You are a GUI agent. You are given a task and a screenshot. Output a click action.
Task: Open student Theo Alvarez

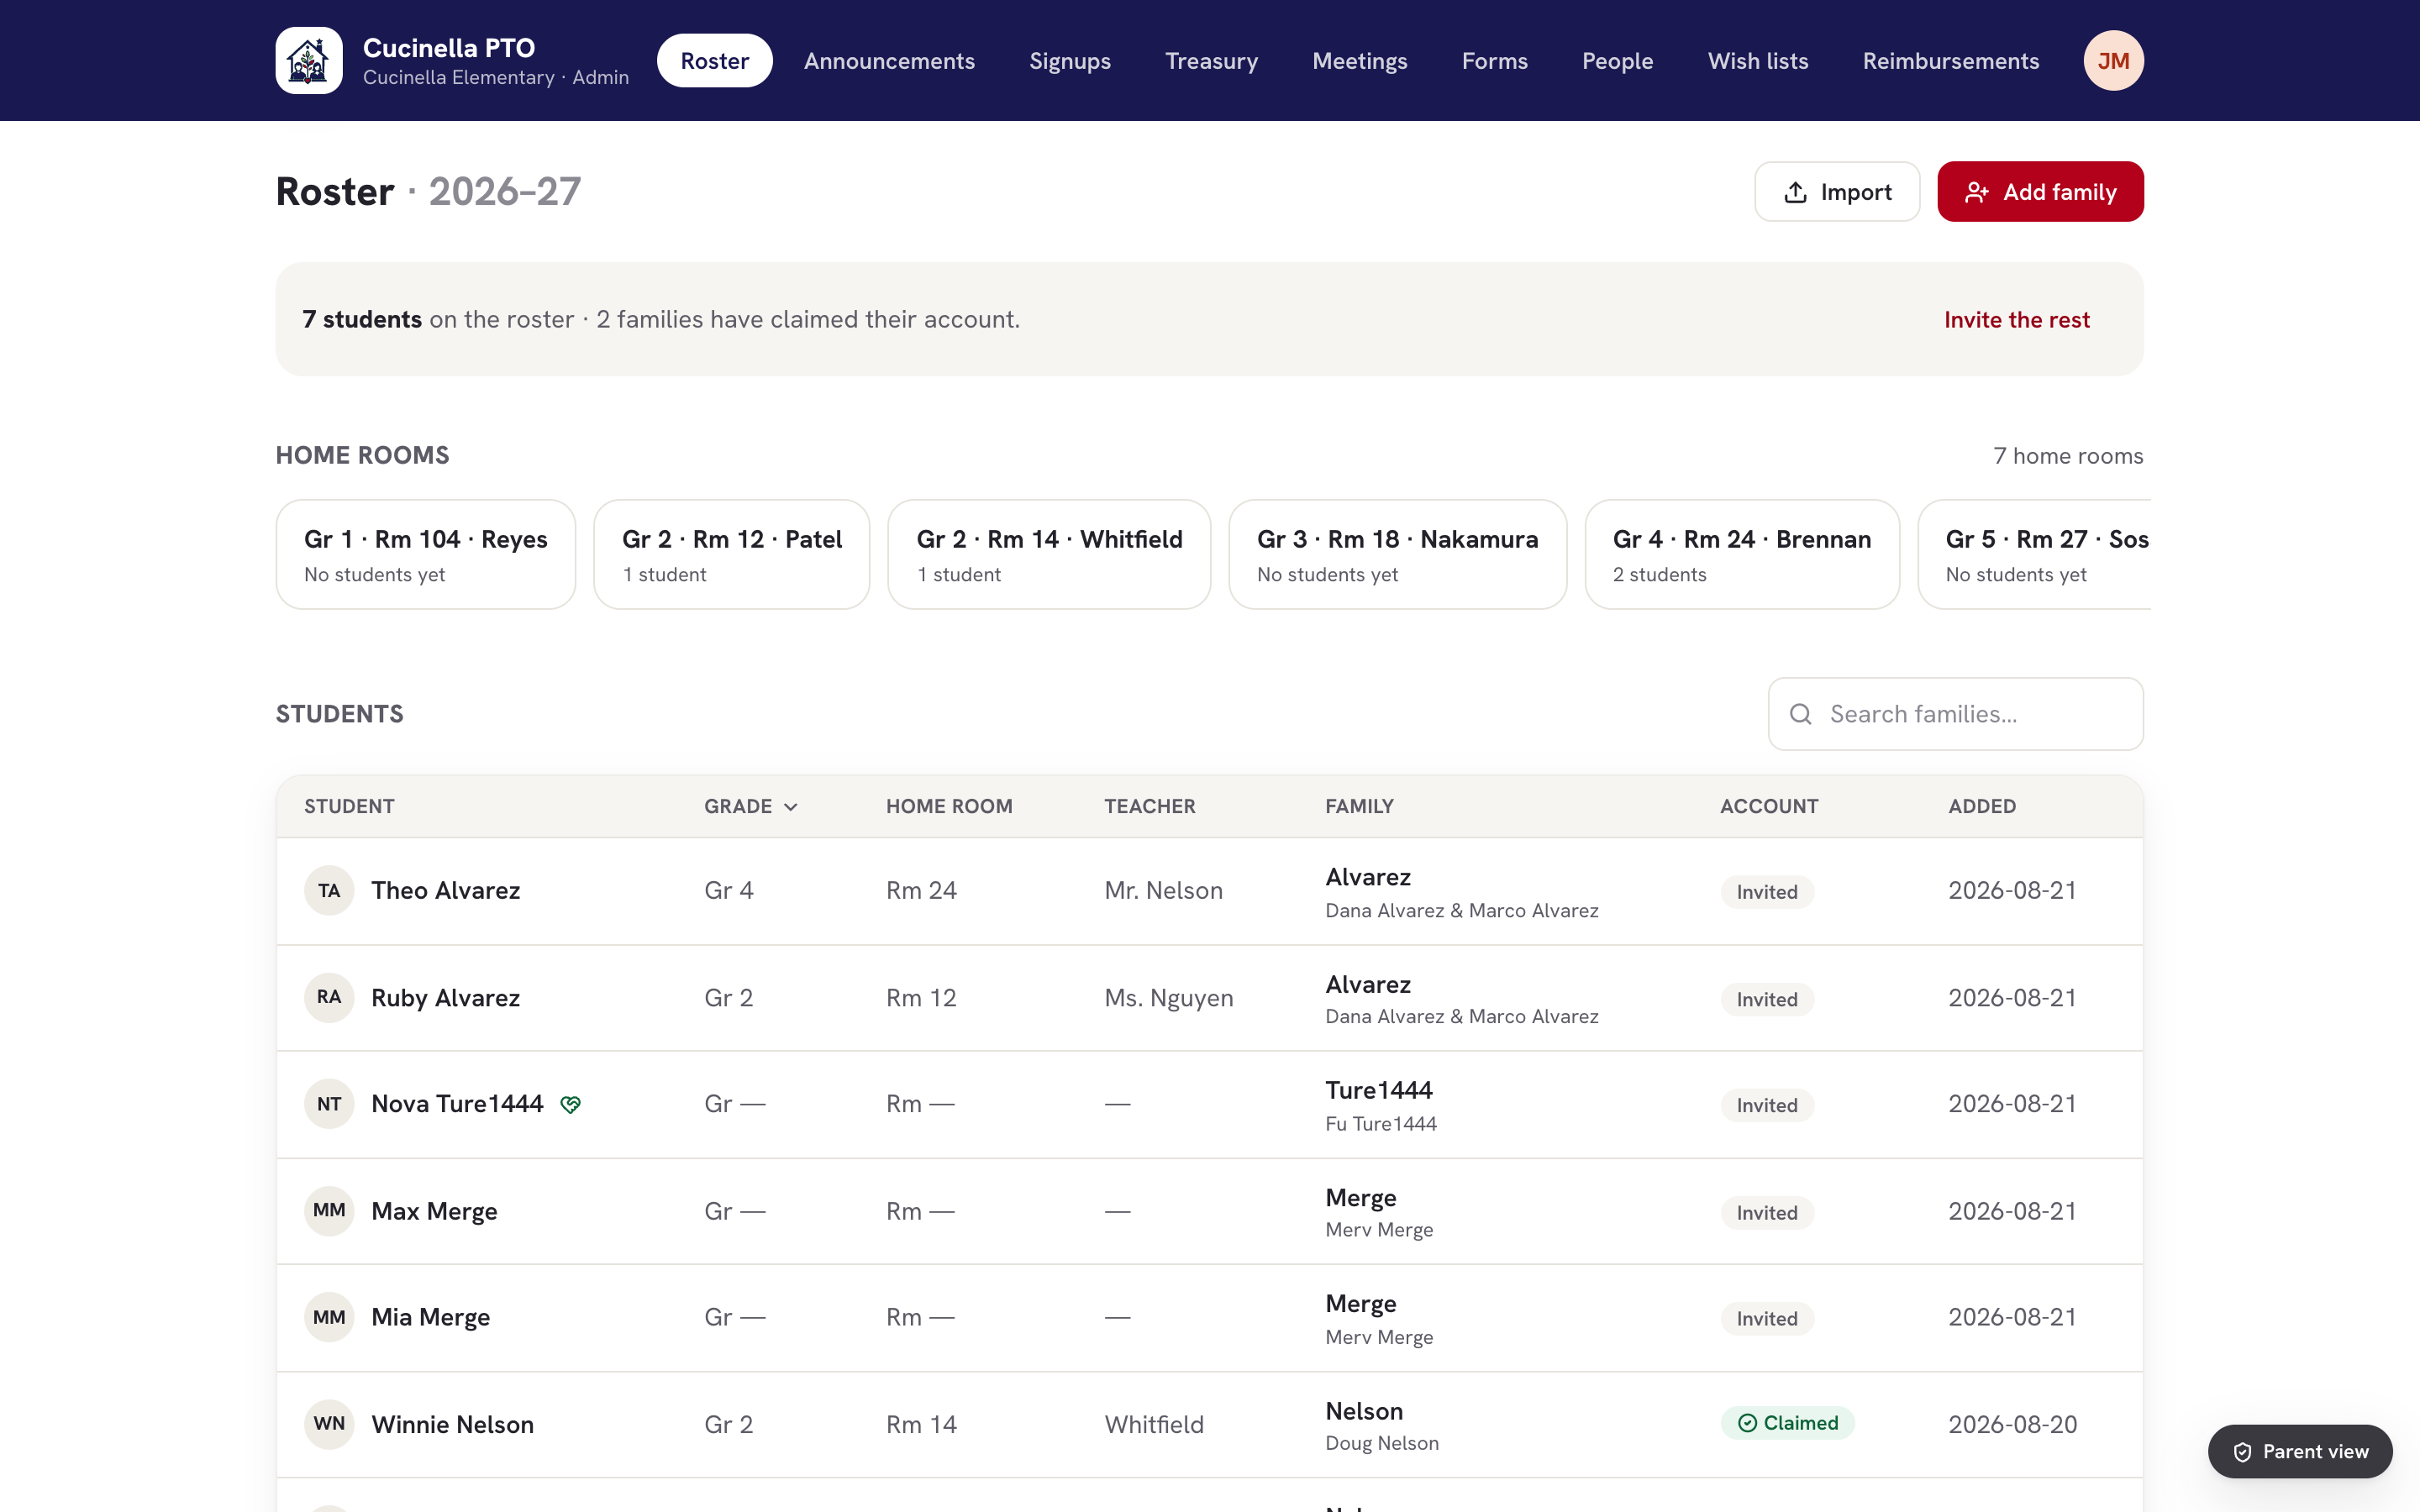click(445, 891)
